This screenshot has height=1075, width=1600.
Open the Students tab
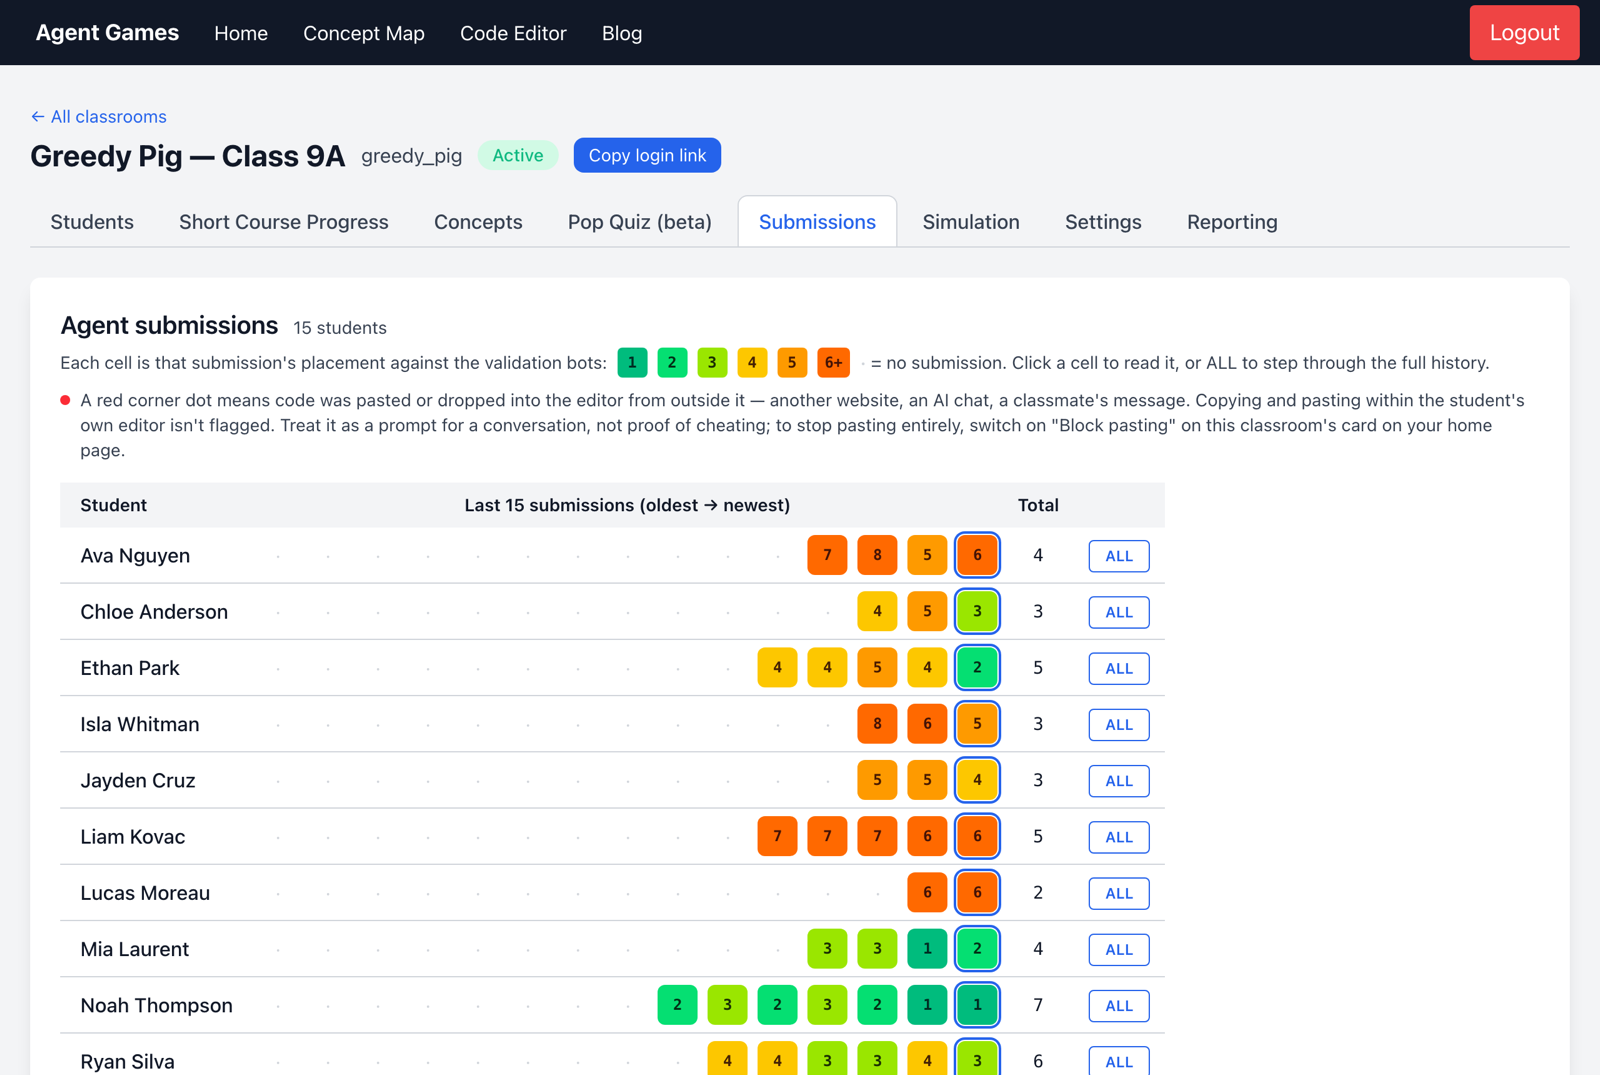[92, 222]
